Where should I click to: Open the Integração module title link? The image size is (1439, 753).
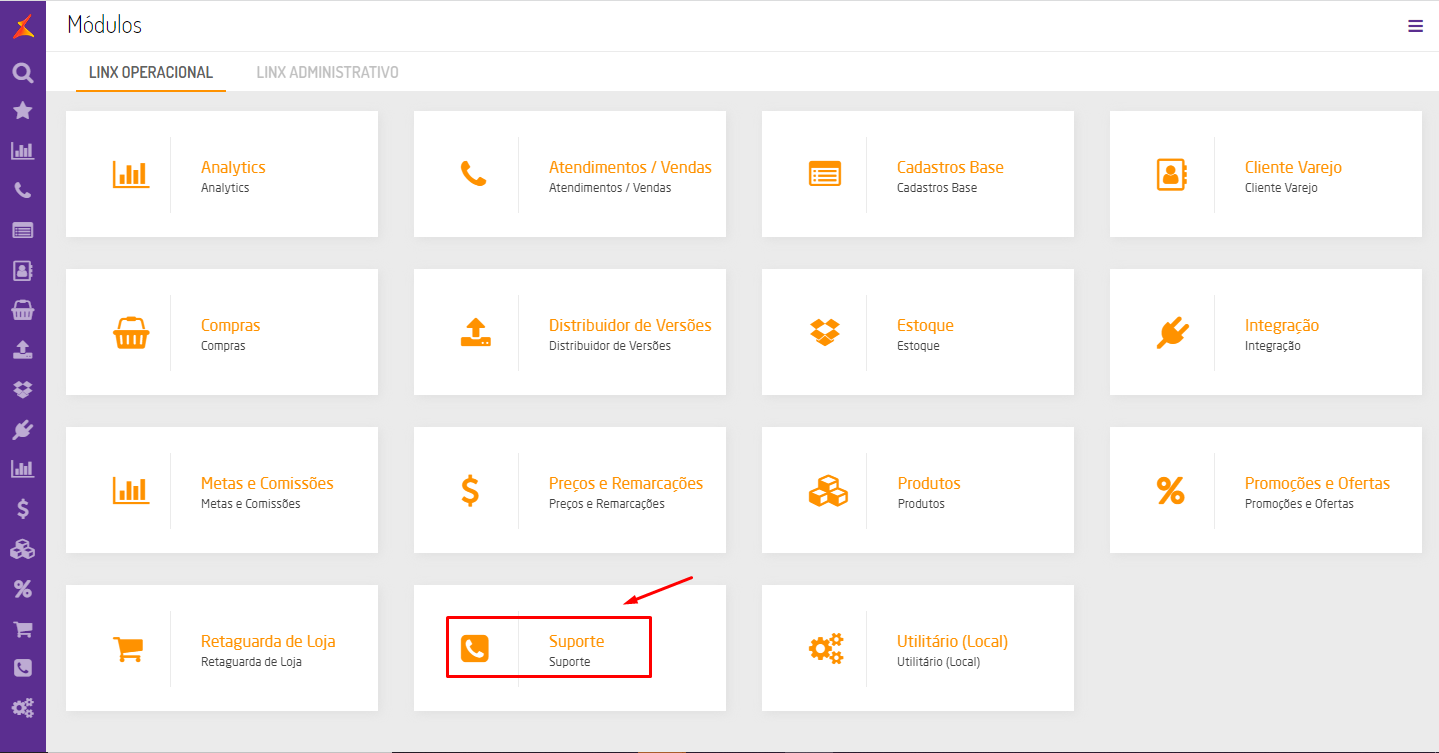(x=1282, y=325)
